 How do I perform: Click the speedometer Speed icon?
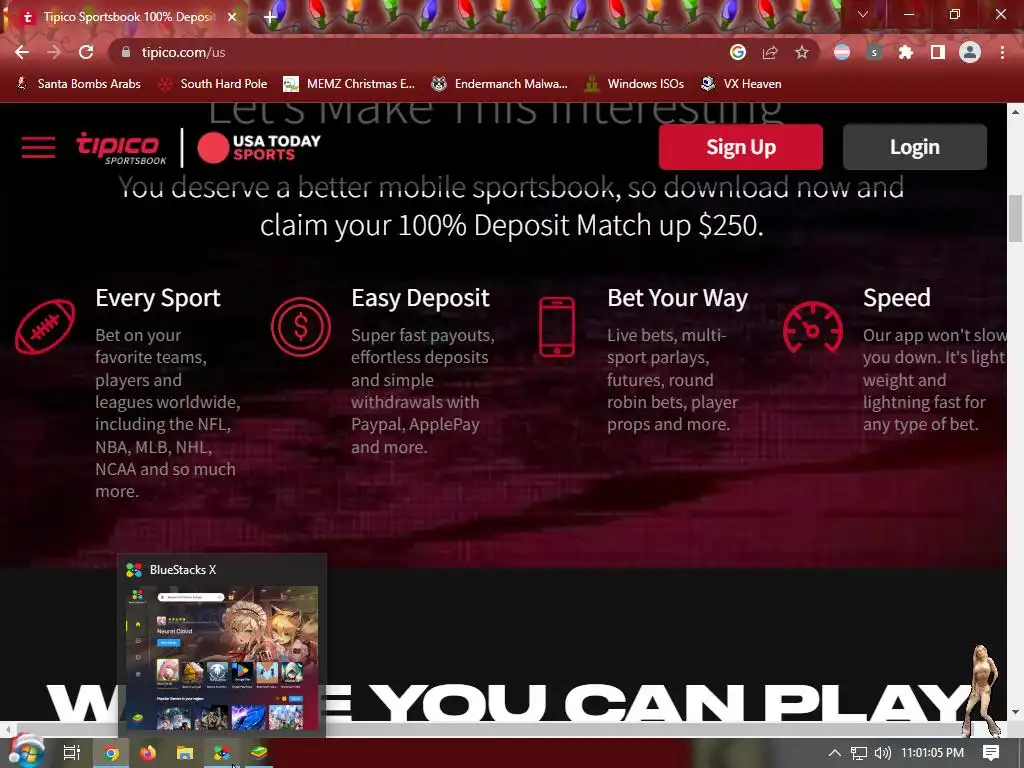tap(812, 327)
